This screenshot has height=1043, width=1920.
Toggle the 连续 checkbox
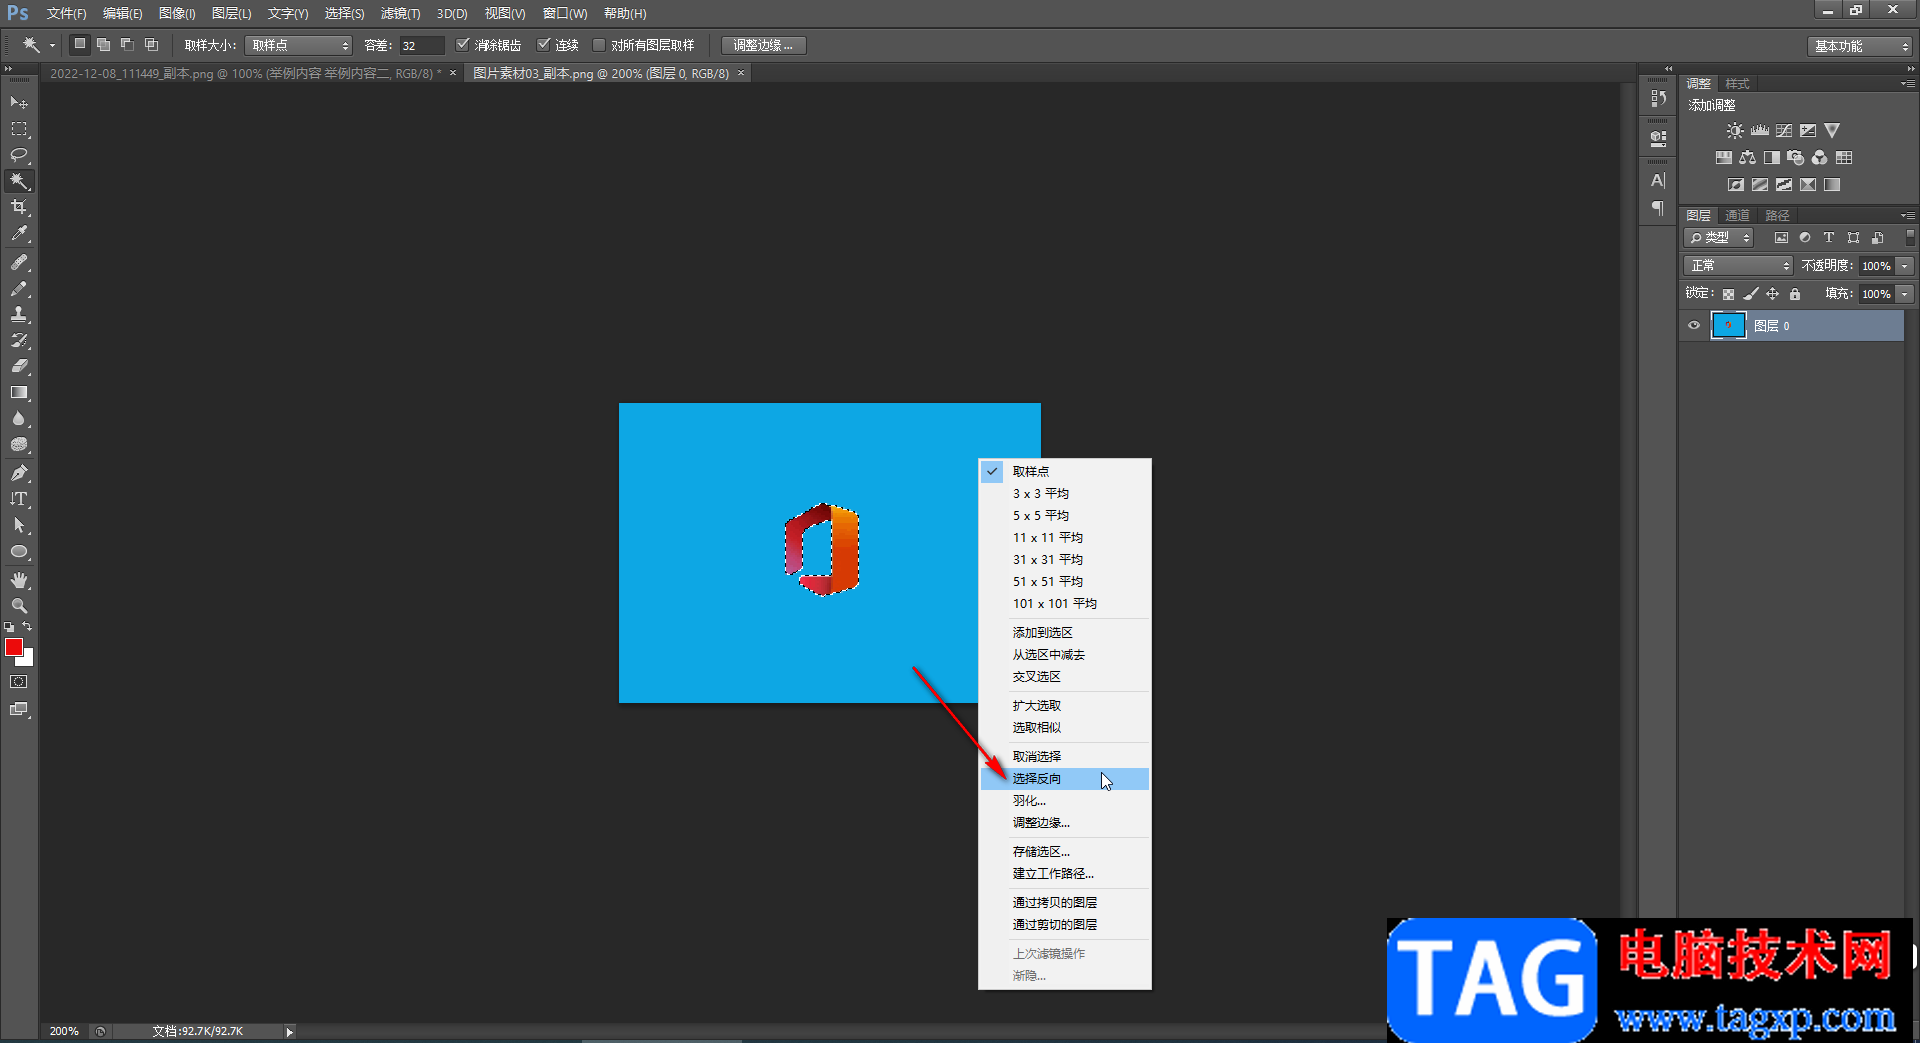[544, 44]
